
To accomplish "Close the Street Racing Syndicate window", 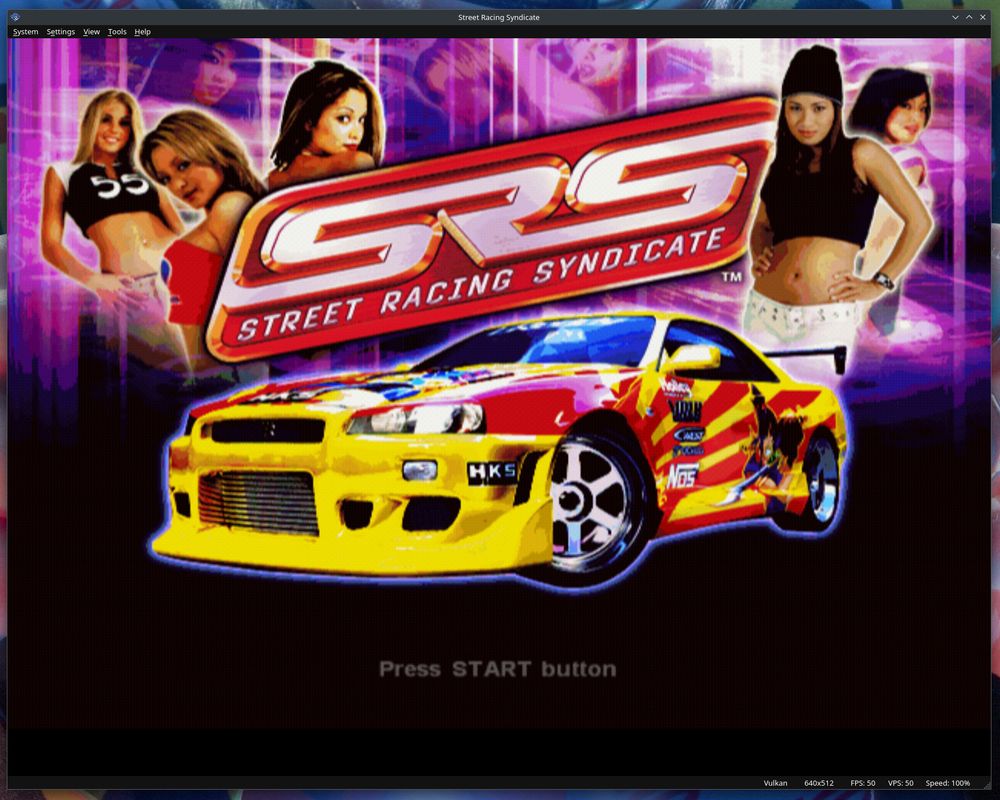I will point(983,17).
